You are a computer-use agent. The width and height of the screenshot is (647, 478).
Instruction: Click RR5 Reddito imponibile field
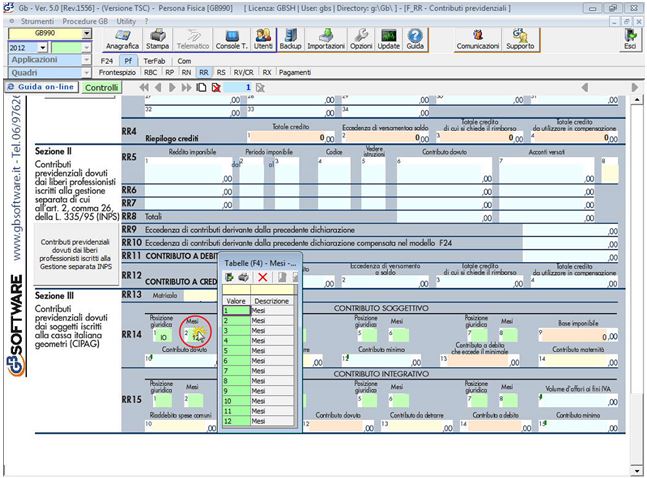189,170
